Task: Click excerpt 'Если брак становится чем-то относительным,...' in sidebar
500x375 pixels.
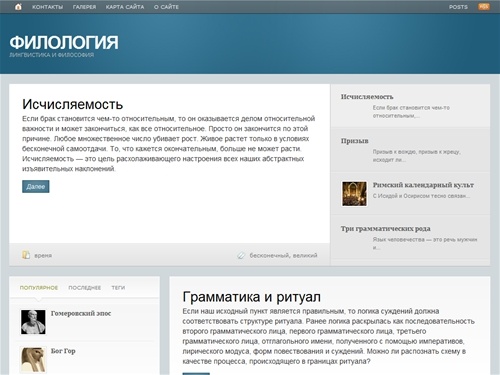Action: pyautogui.click(x=411, y=112)
